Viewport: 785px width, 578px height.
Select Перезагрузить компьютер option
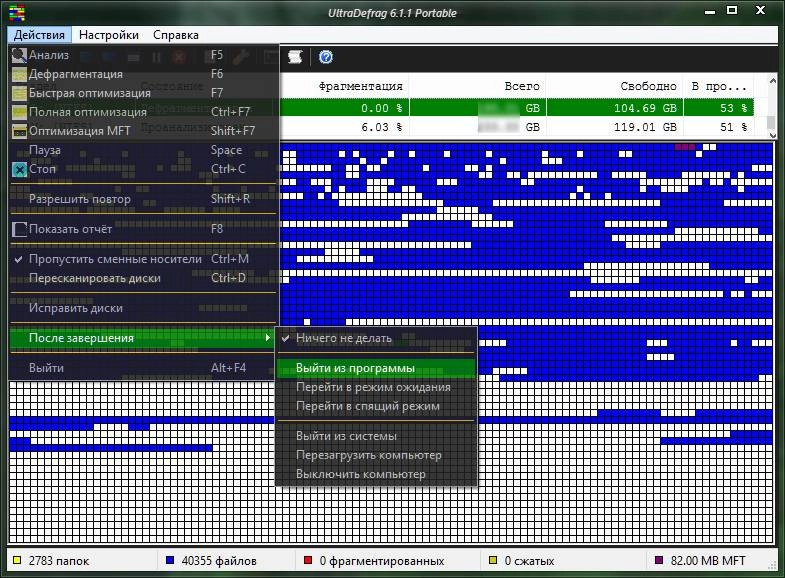375,455
